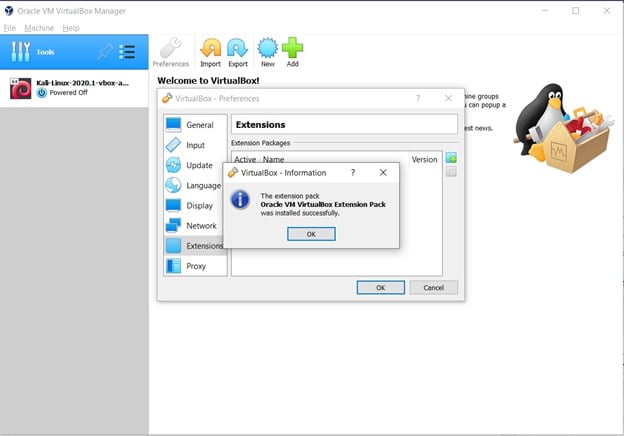Screen dimensions: 624x436
Task: Click the Powered Off status icon
Action: click(x=42, y=93)
